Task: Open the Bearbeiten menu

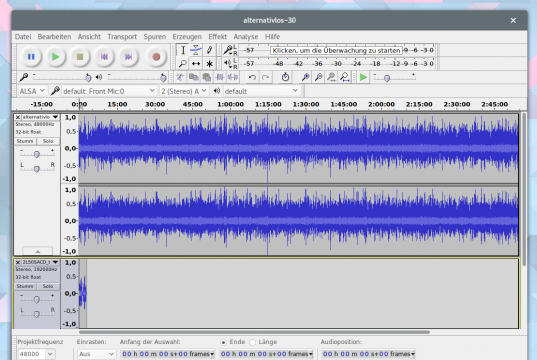Action: pyautogui.click(x=54, y=37)
